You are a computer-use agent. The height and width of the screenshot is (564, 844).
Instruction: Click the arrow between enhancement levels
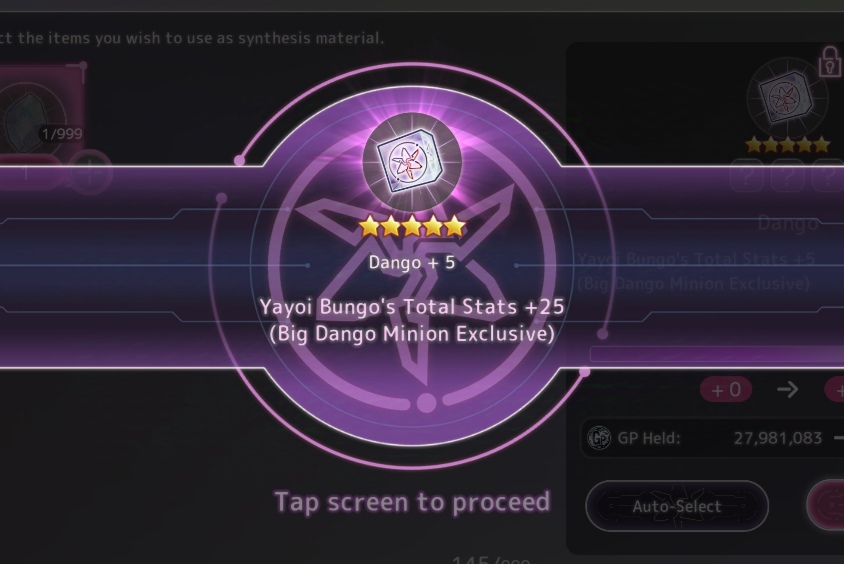787,389
